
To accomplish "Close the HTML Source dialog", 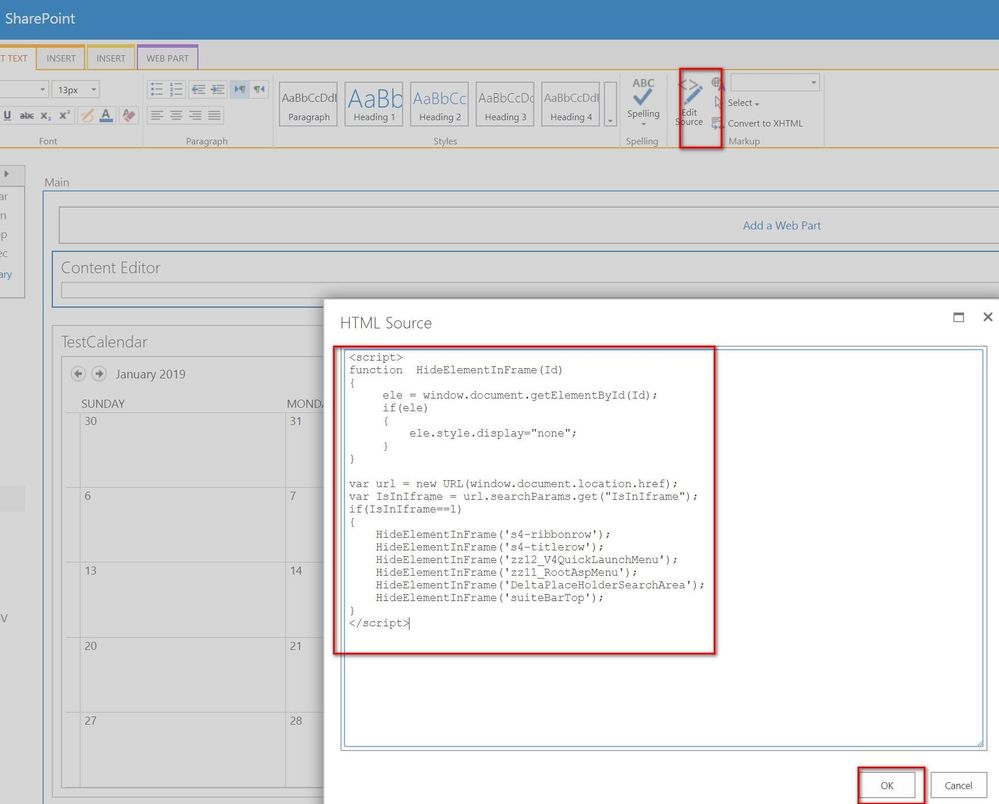I will (x=988, y=317).
